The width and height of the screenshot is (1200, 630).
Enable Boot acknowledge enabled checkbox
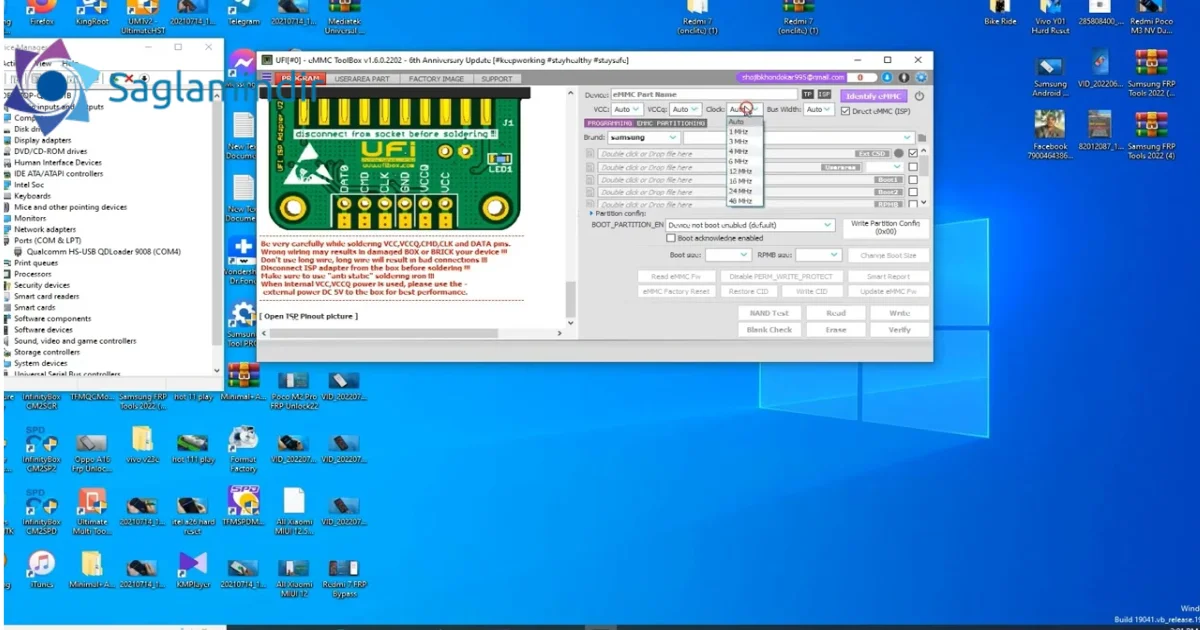coord(672,238)
